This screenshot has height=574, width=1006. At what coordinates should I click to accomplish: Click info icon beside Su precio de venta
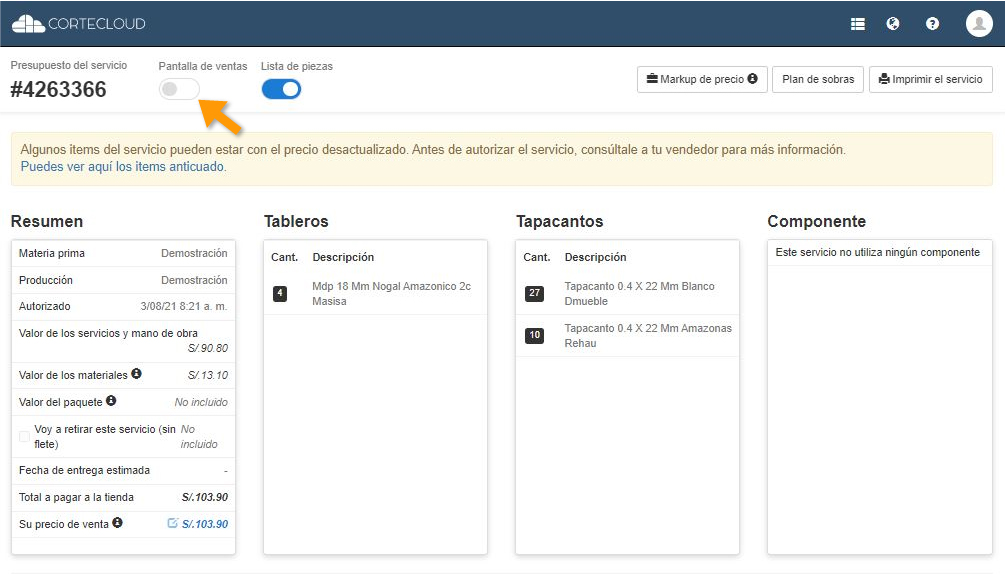pos(117,523)
